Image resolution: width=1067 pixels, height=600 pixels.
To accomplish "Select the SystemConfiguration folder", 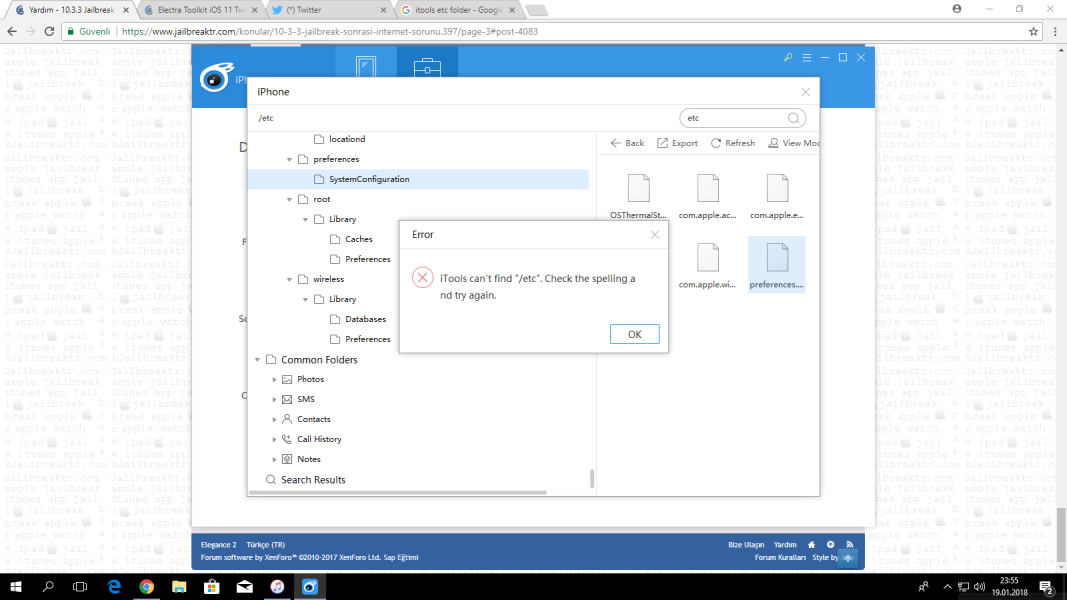I will 368,179.
